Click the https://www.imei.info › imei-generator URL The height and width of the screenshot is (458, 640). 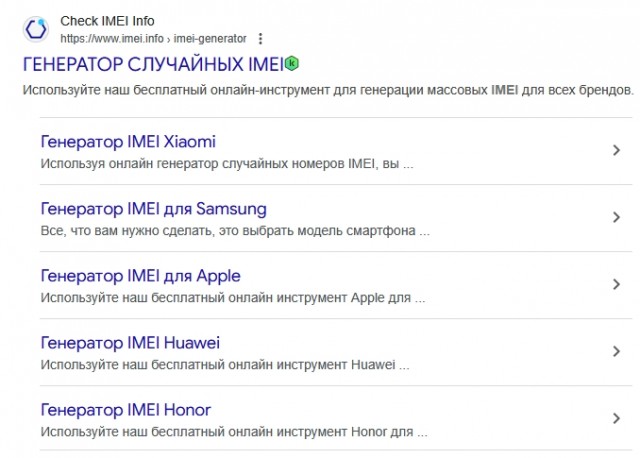coord(153,39)
